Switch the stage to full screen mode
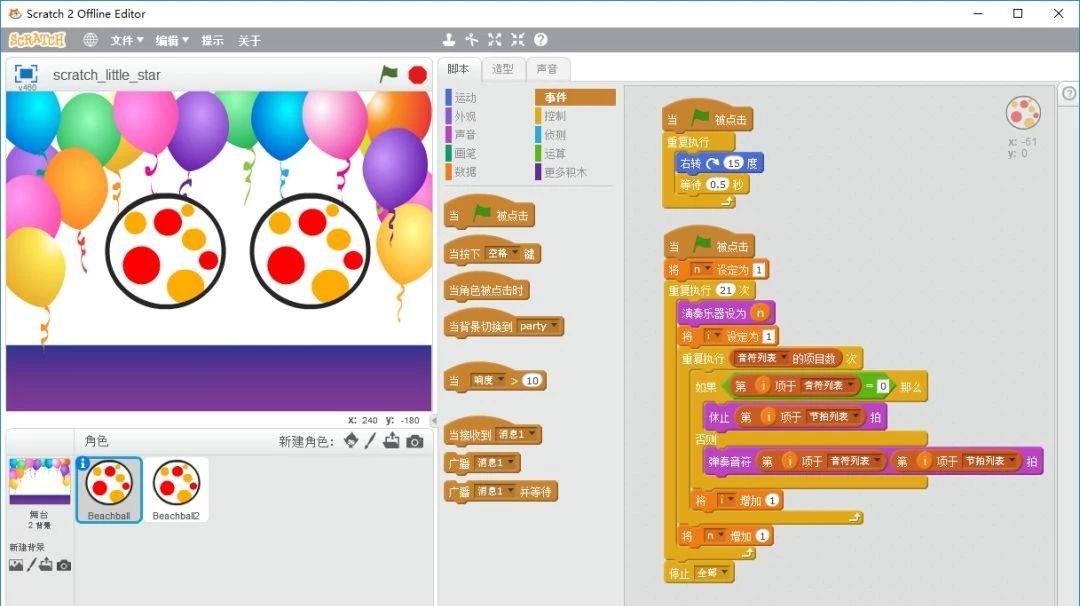 [26, 74]
